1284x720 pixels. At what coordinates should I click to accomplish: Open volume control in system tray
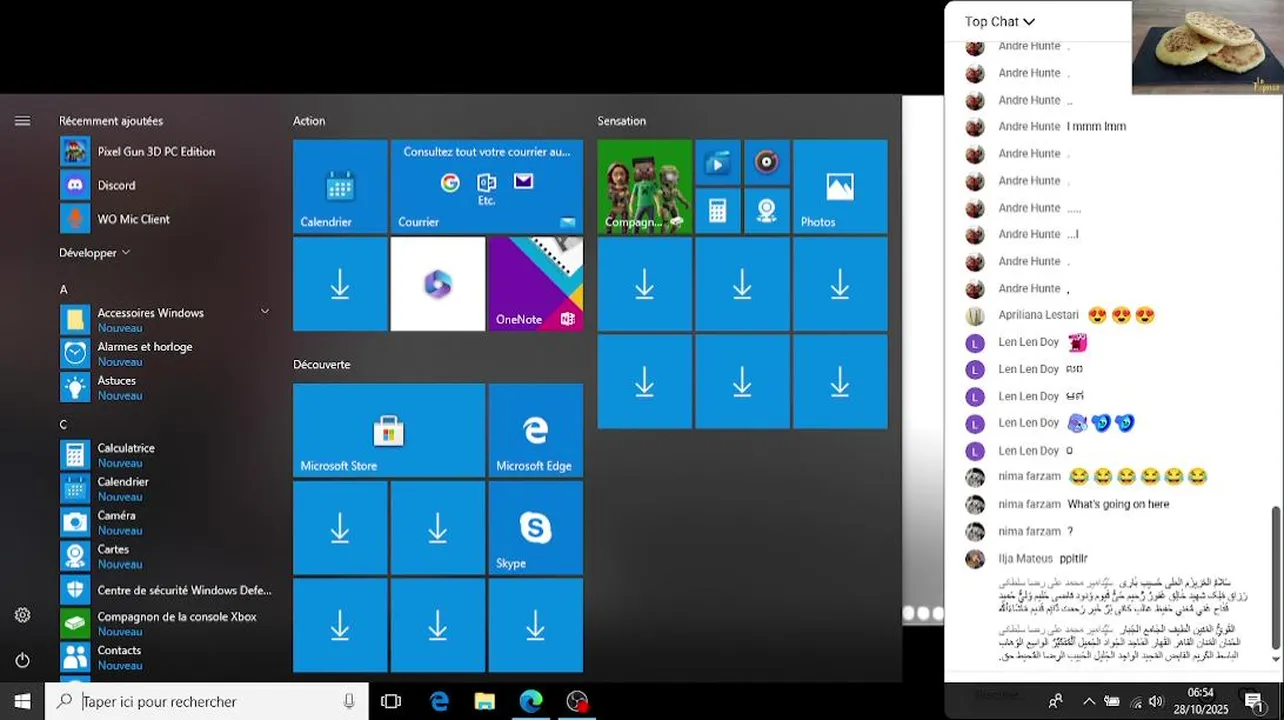1156,702
